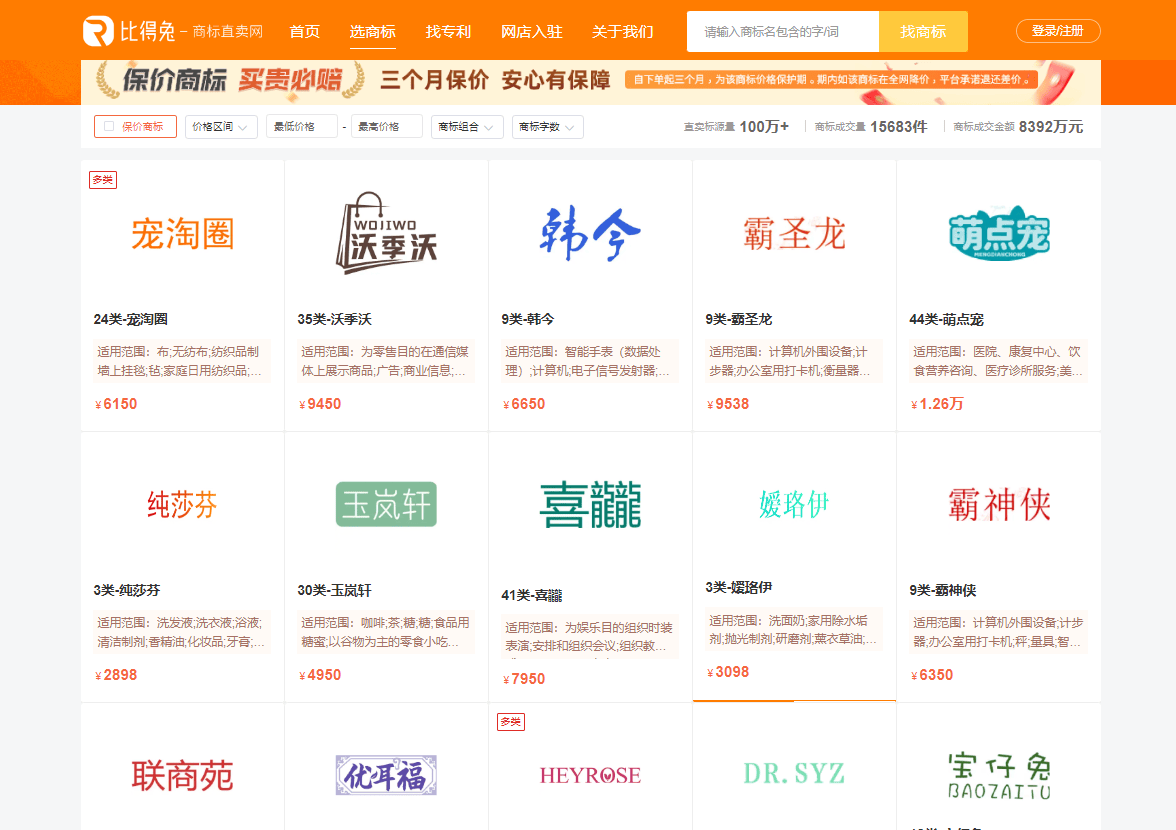Open 关于我们 page

(622, 31)
